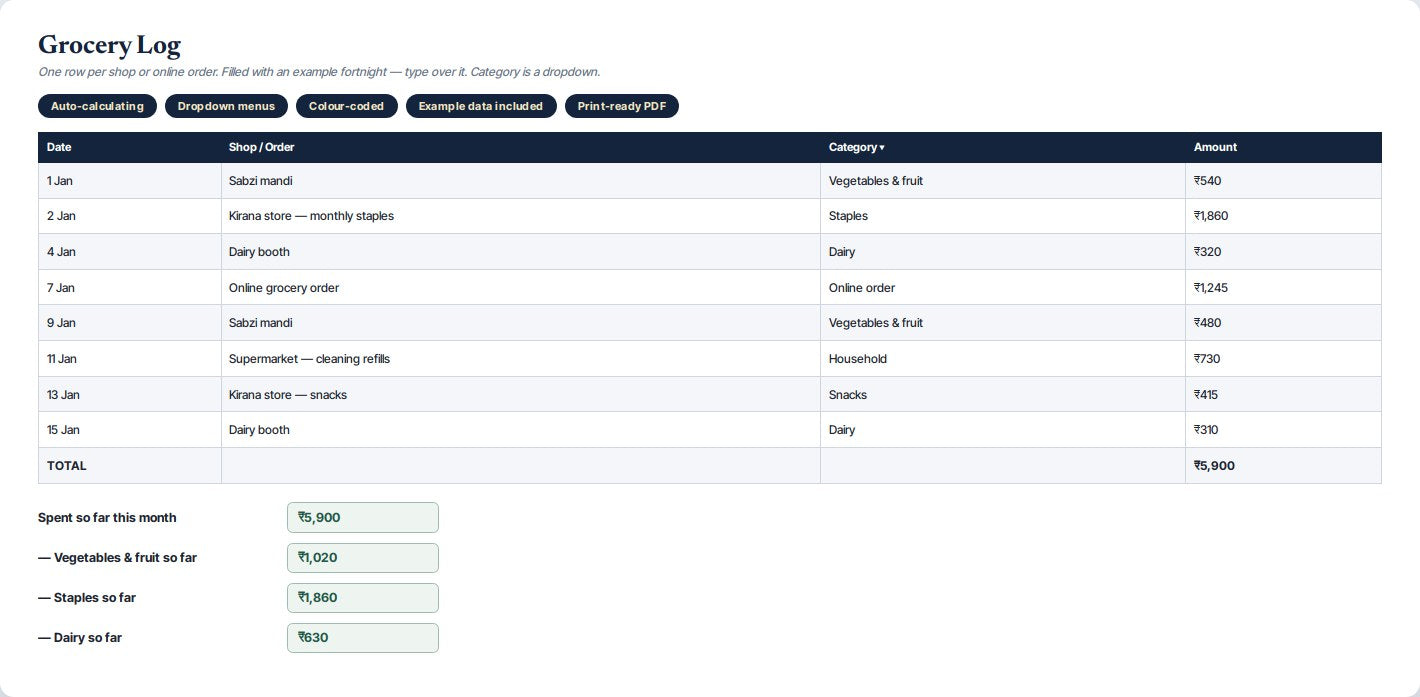Click the Dairy so far value field
The height and width of the screenshot is (697, 1420).
pyautogui.click(x=363, y=638)
